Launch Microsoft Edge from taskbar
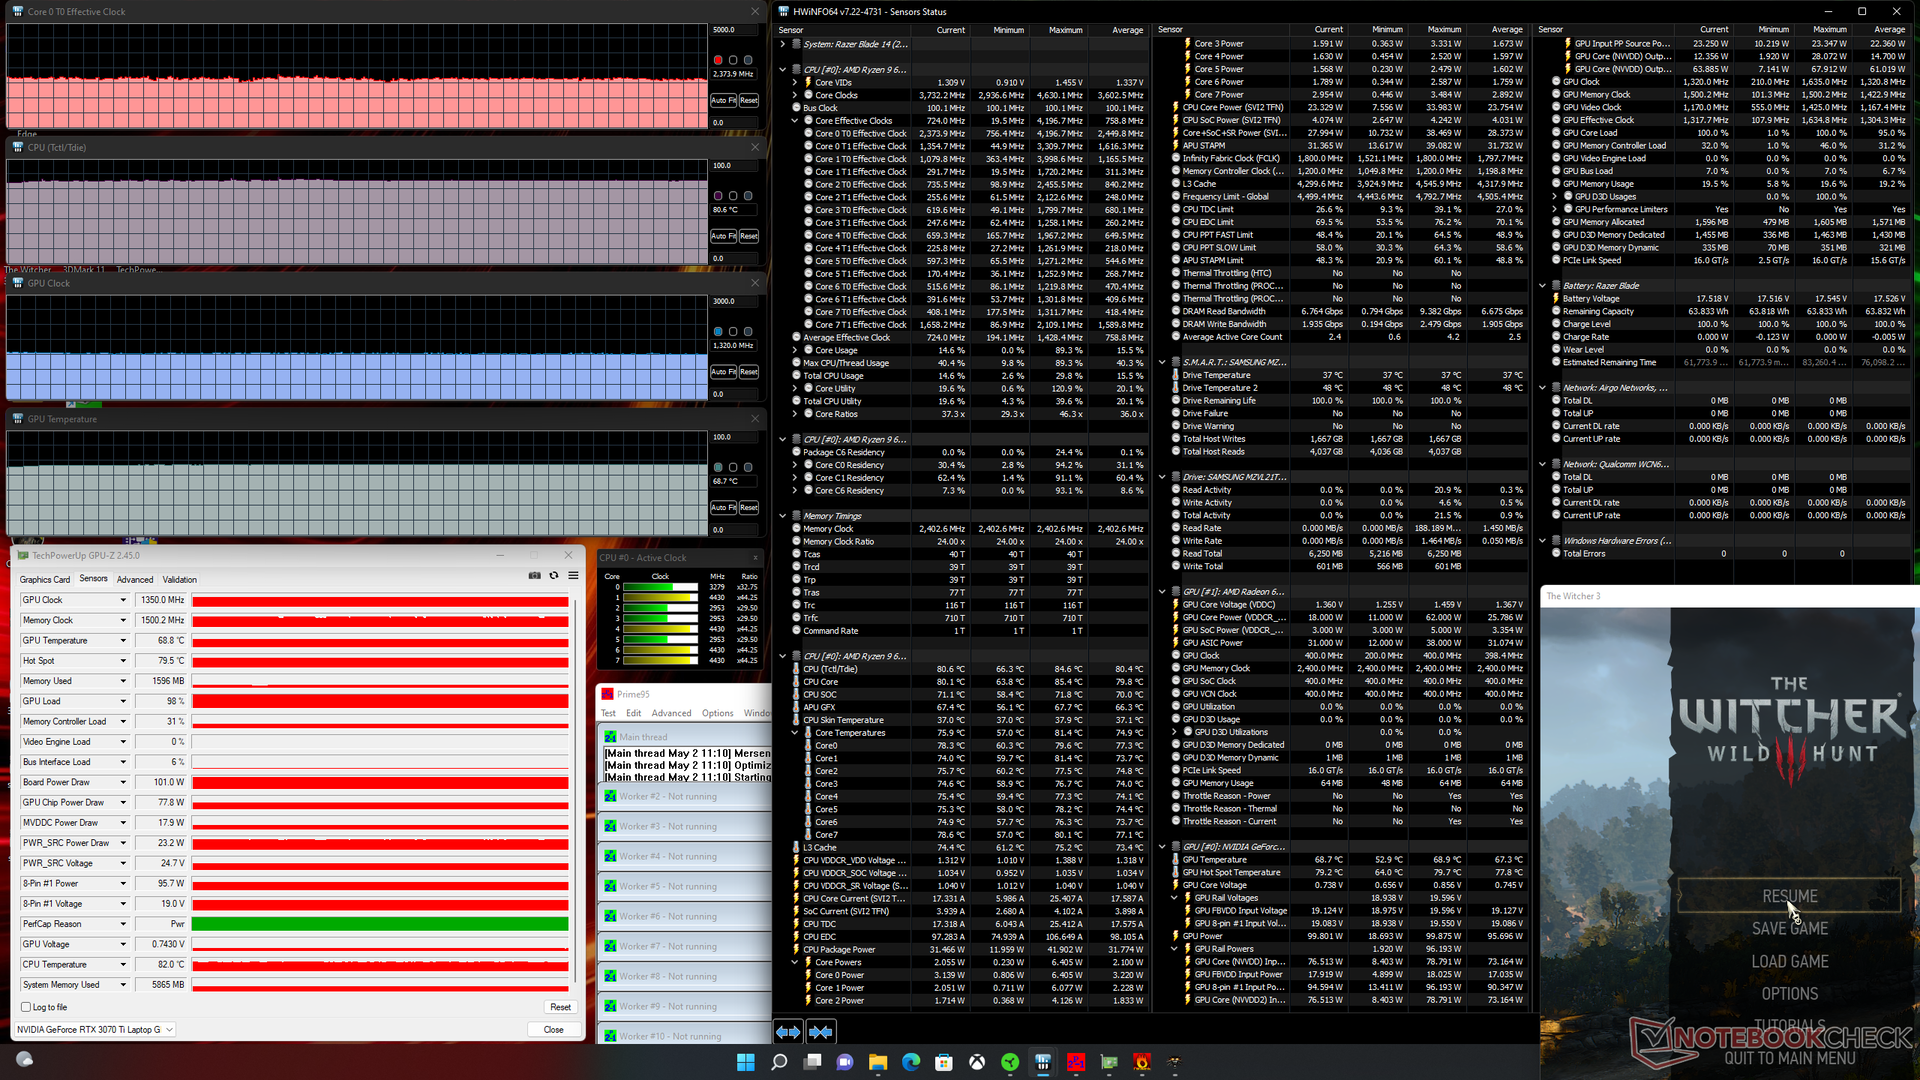Screen dimensions: 1920x1080 [x=911, y=1062]
